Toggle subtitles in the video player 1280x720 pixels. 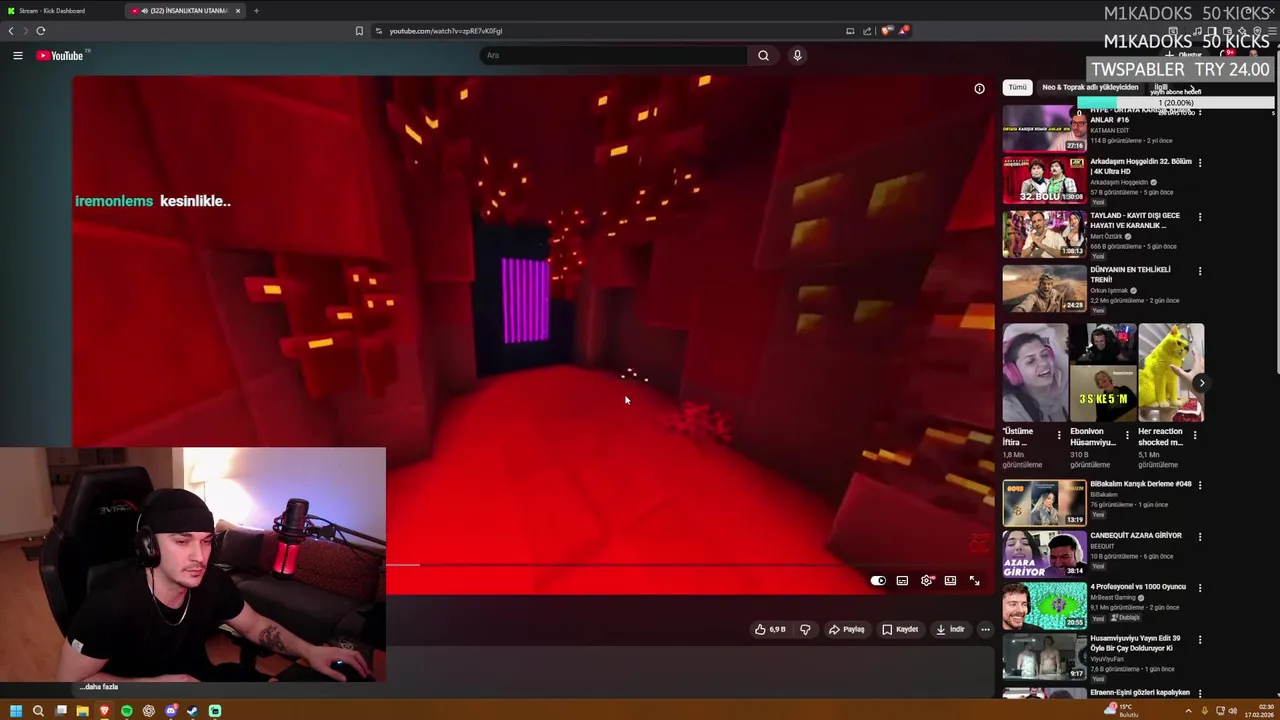tap(902, 581)
